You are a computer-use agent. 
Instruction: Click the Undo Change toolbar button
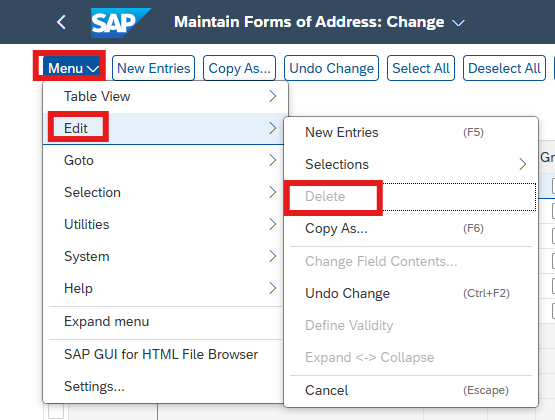point(331,68)
